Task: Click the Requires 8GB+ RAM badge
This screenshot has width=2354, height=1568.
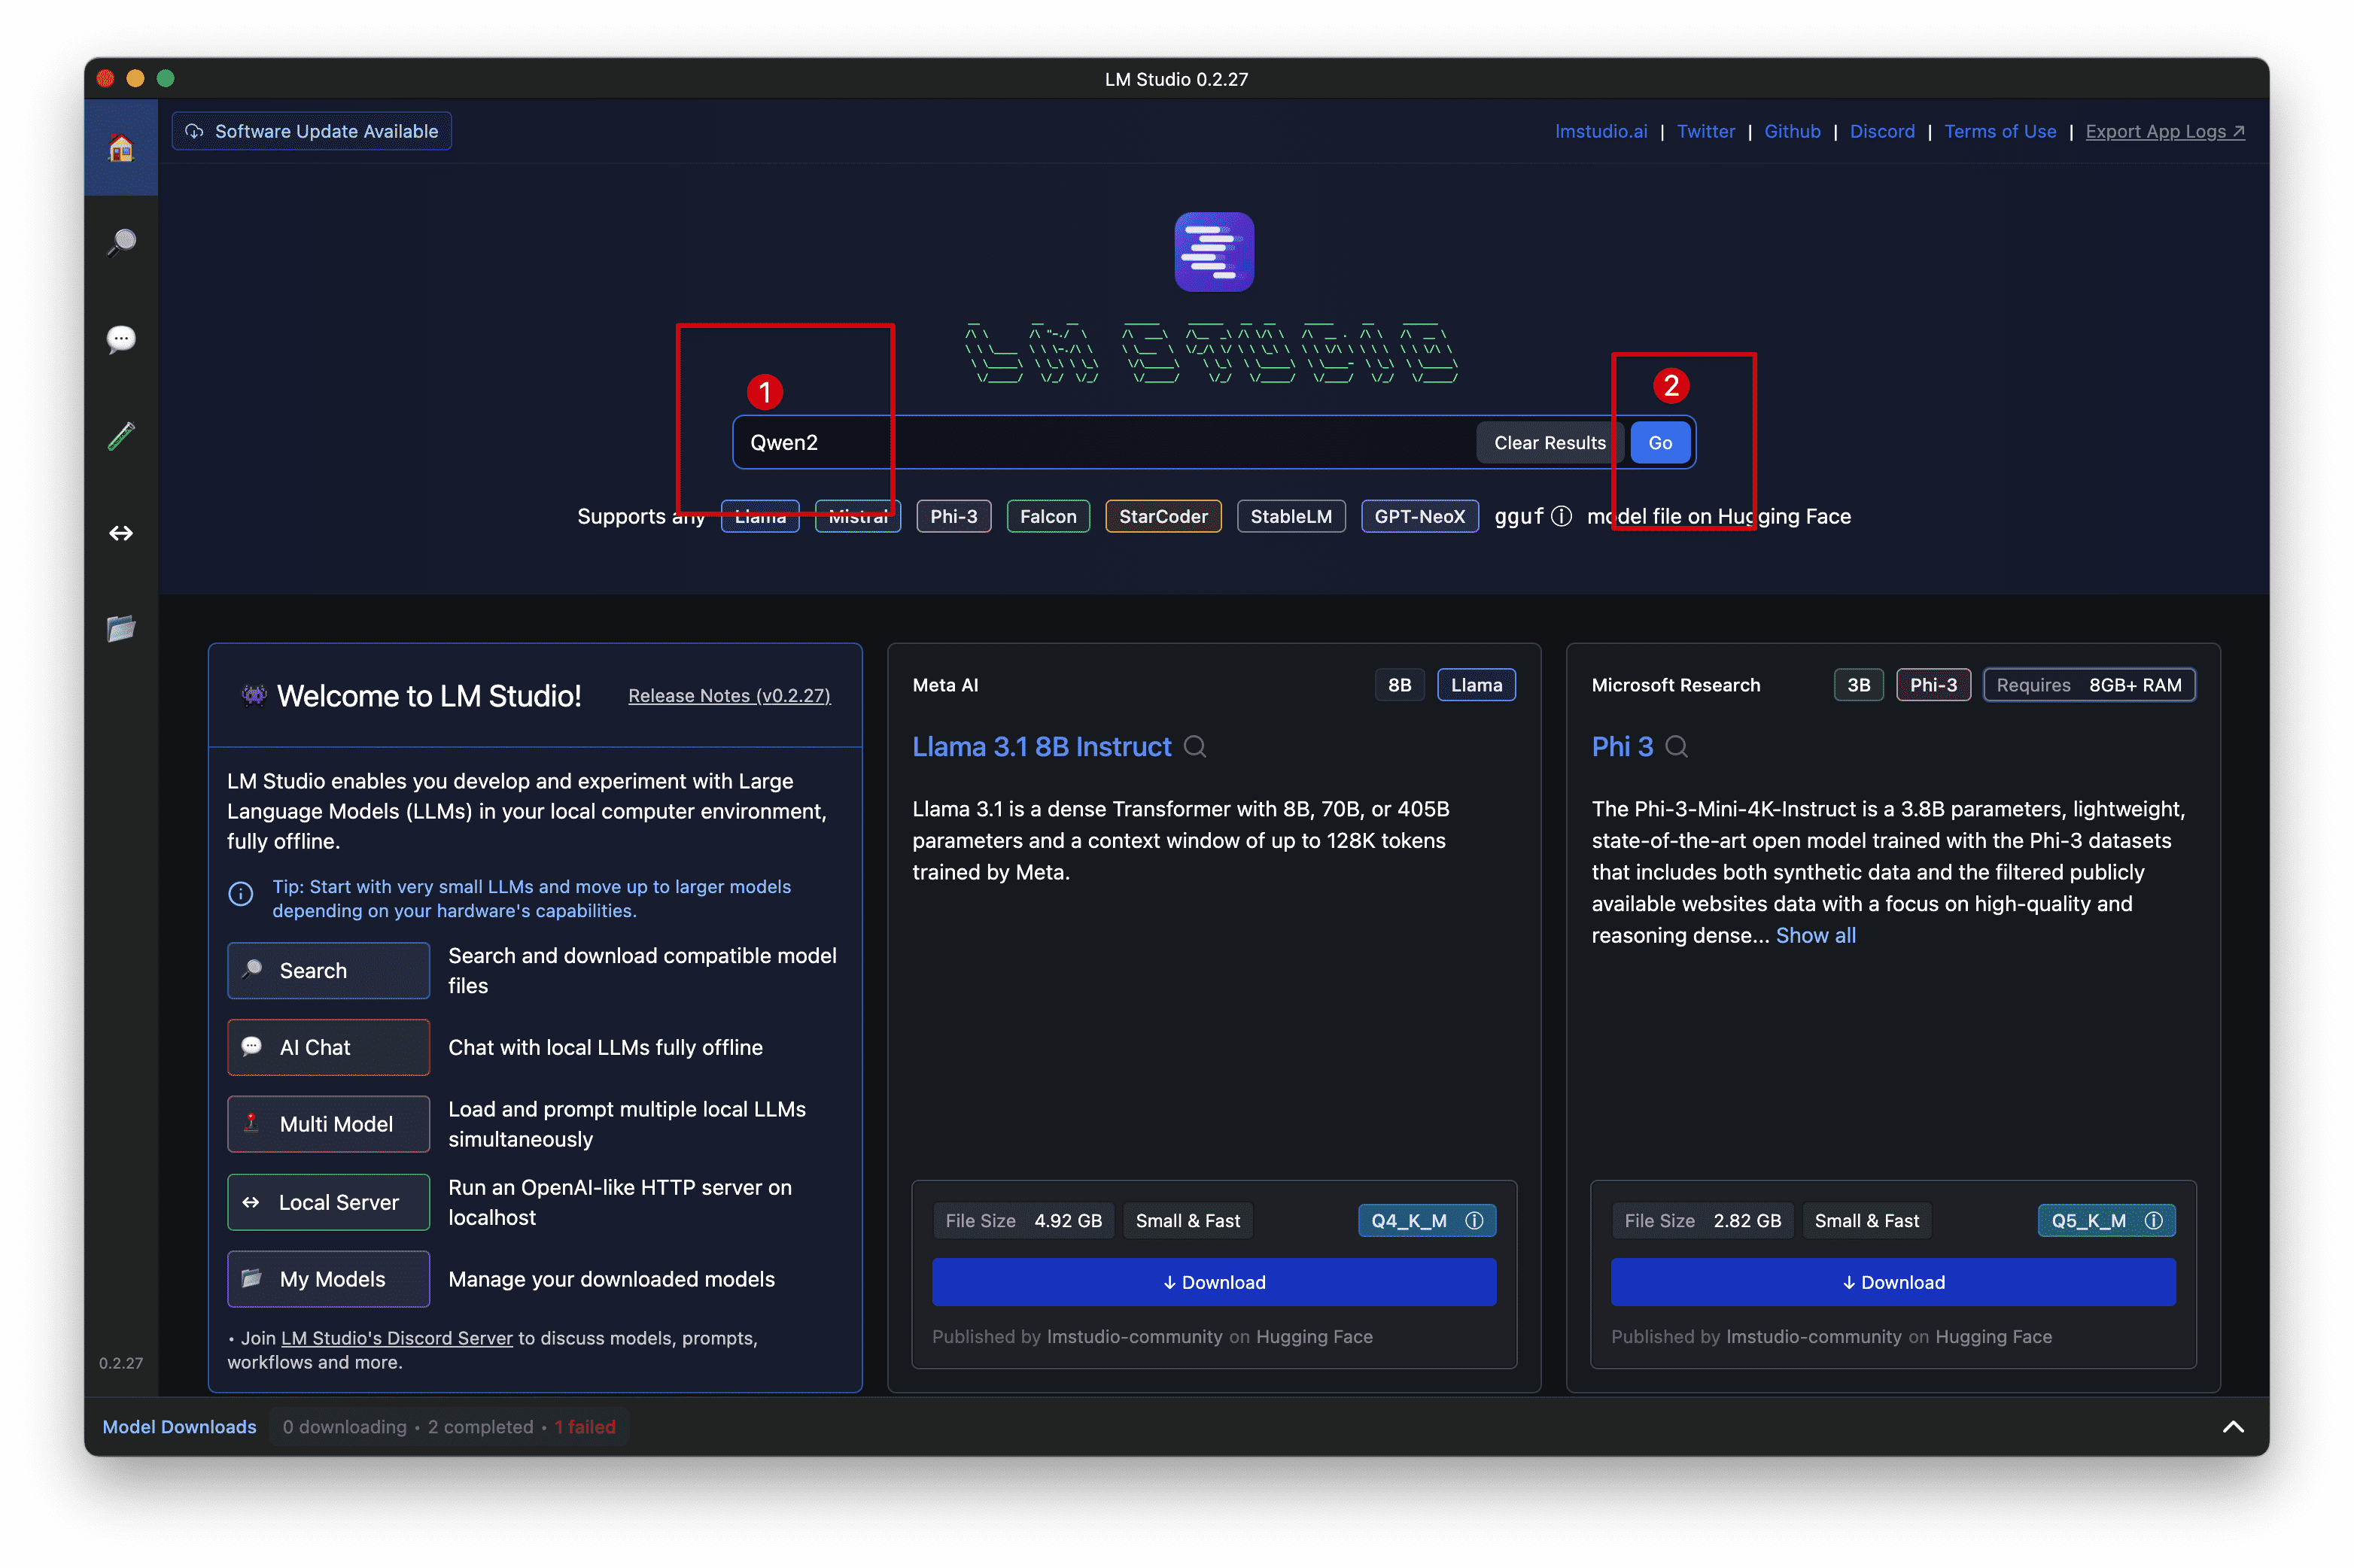Action: (x=2088, y=684)
